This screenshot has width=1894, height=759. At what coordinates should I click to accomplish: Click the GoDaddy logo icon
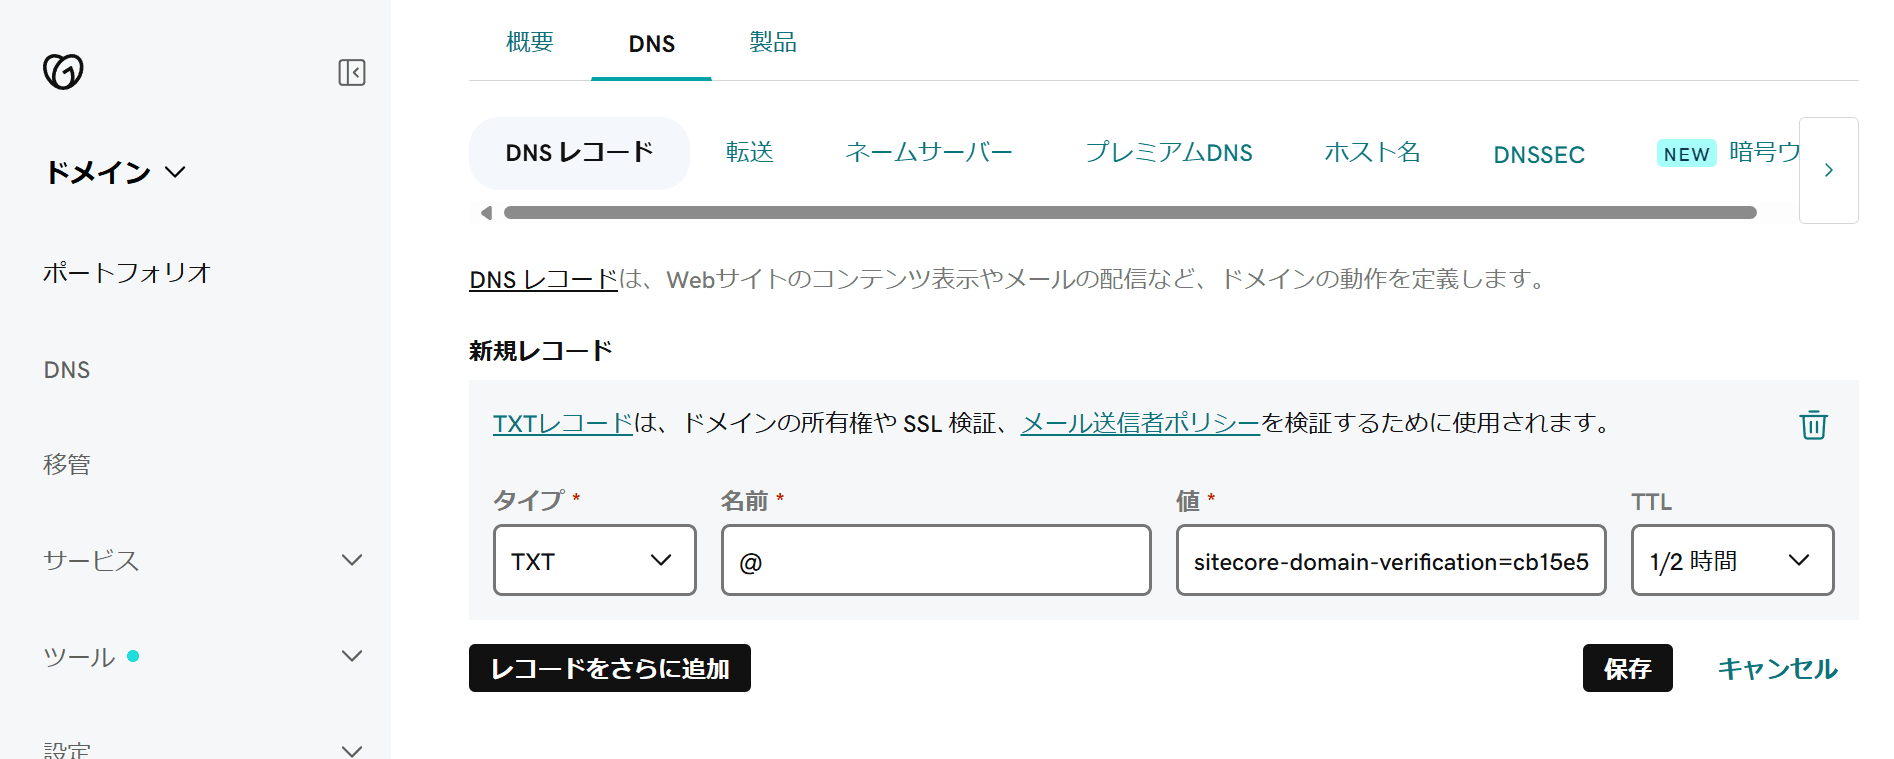click(x=63, y=71)
